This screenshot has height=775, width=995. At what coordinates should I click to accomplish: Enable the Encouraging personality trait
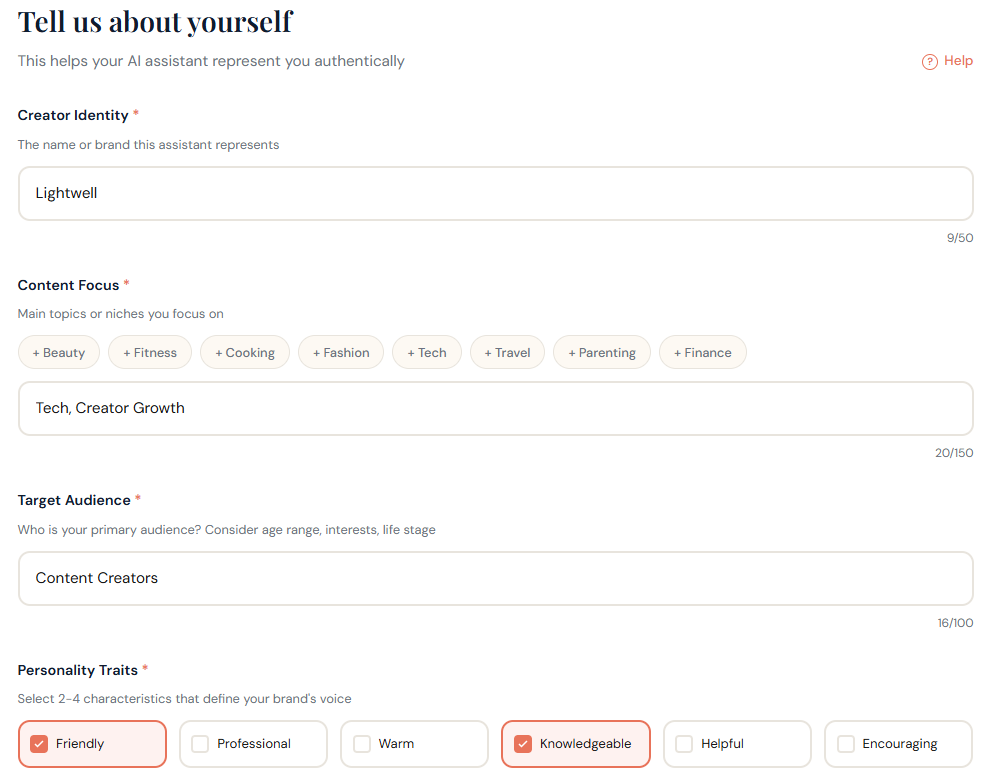897,743
